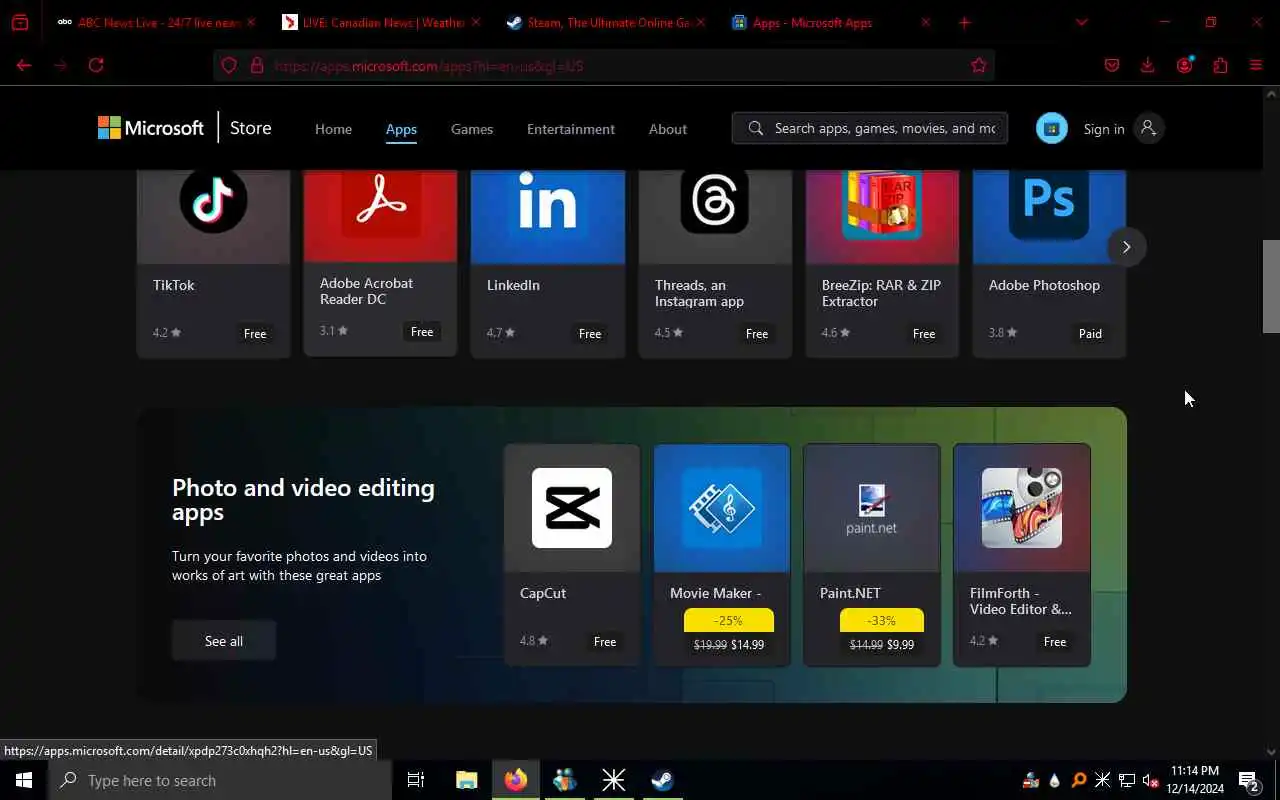
Task: Click the Windows taskbar search box
Action: click(x=220, y=781)
